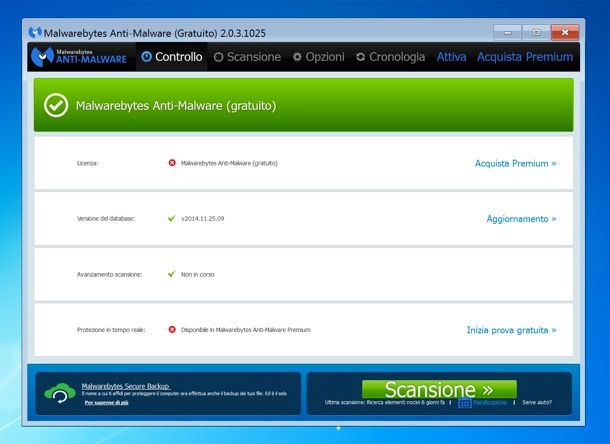Screen dimensions: 610x444
Task: Click the red X icon in the Licenza row
Action: tap(172, 163)
